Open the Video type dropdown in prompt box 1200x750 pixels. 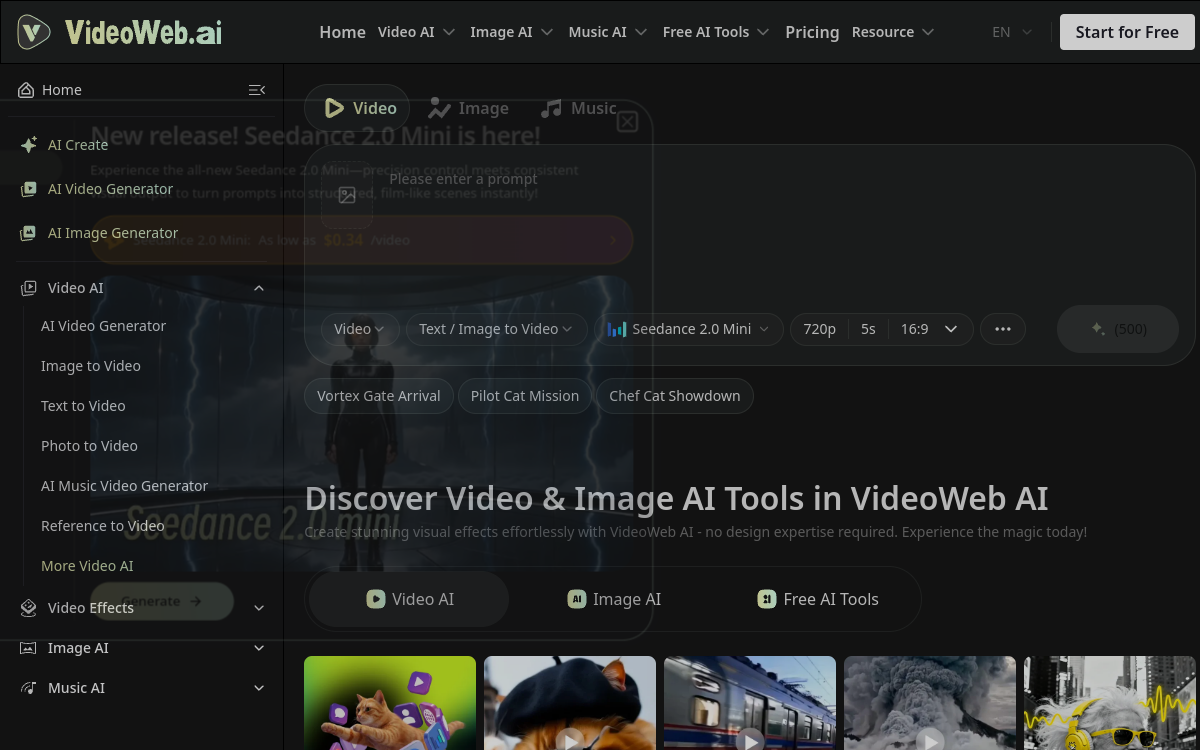[x=360, y=329]
